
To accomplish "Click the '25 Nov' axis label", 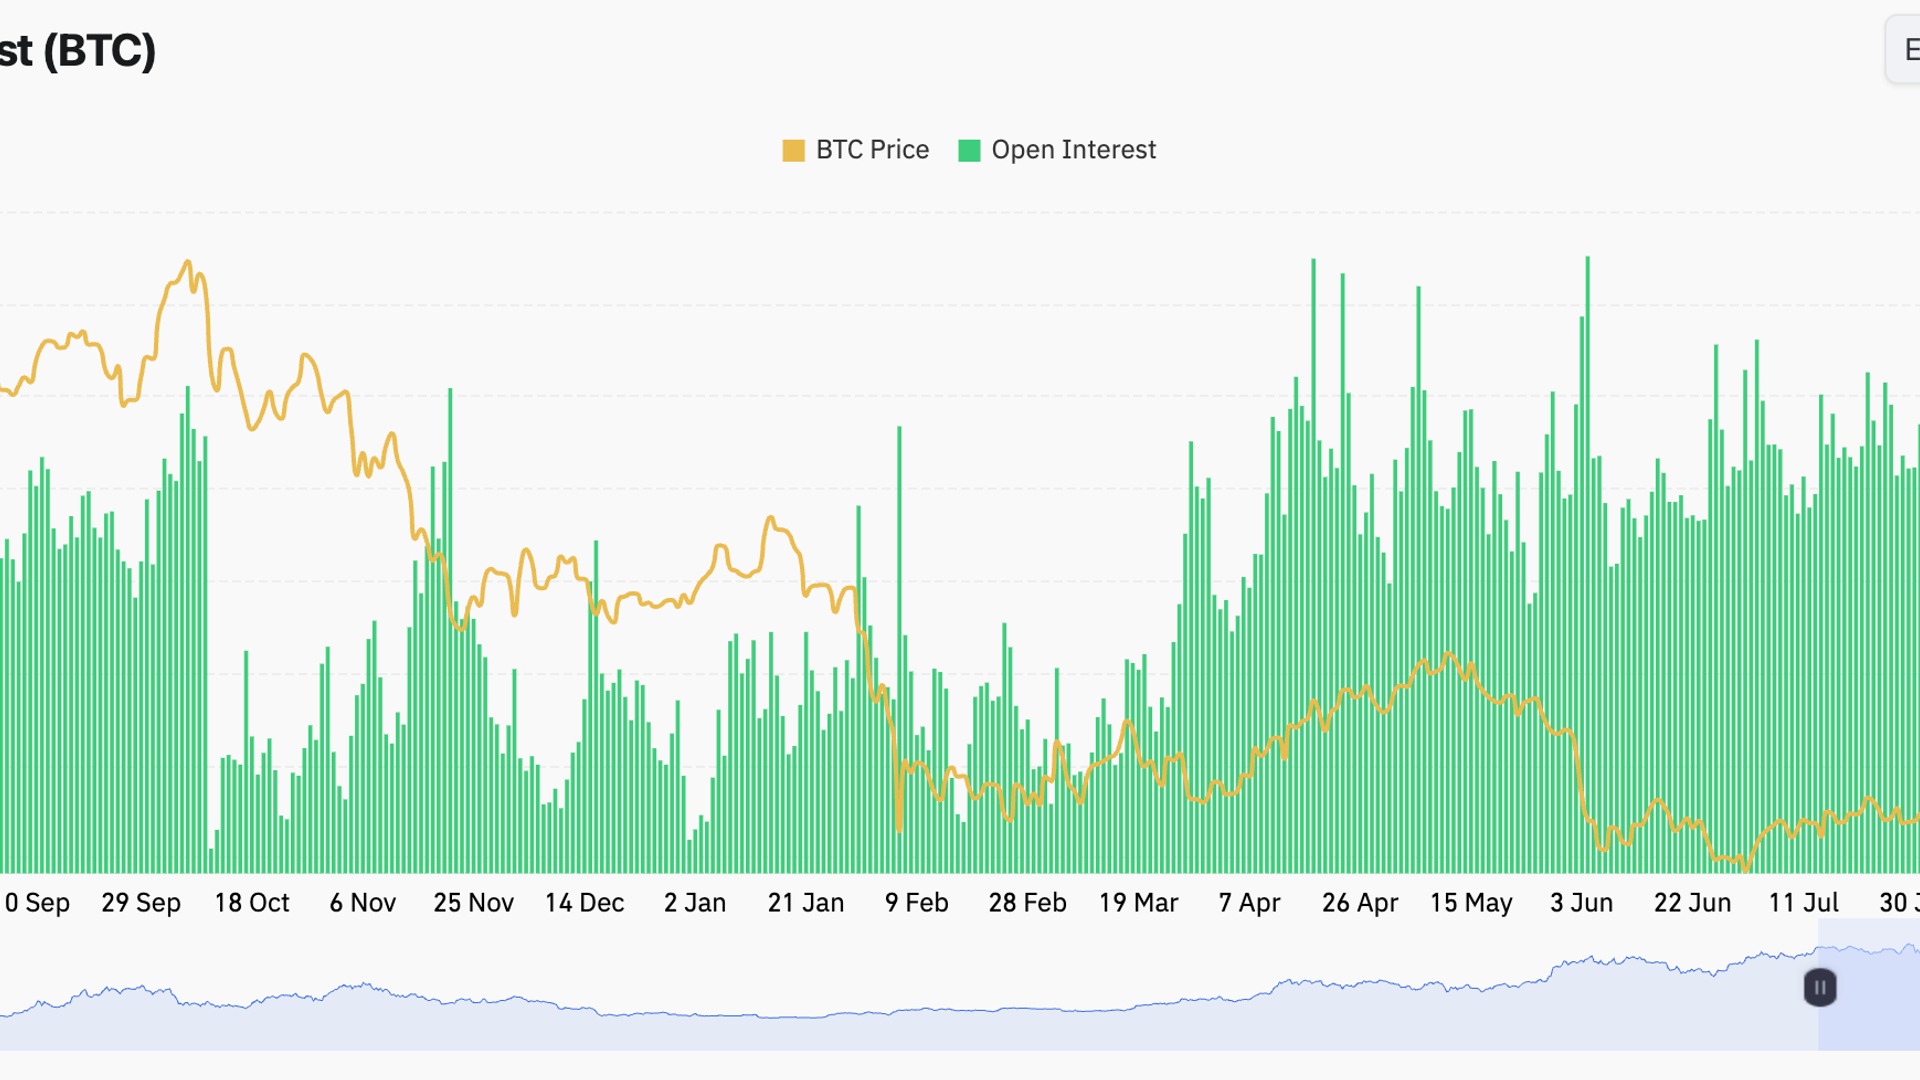I will [x=473, y=903].
